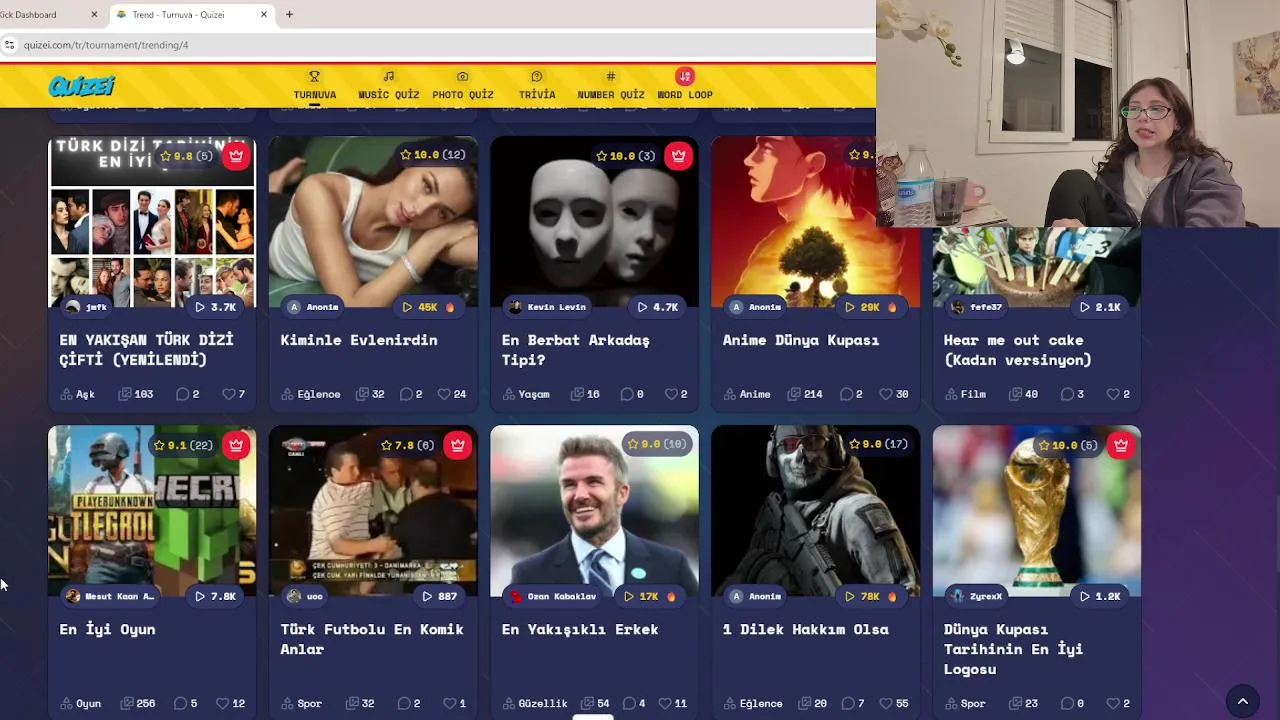Click the Aşk category tag
The height and width of the screenshot is (720, 1280).
(x=78, y=394)
